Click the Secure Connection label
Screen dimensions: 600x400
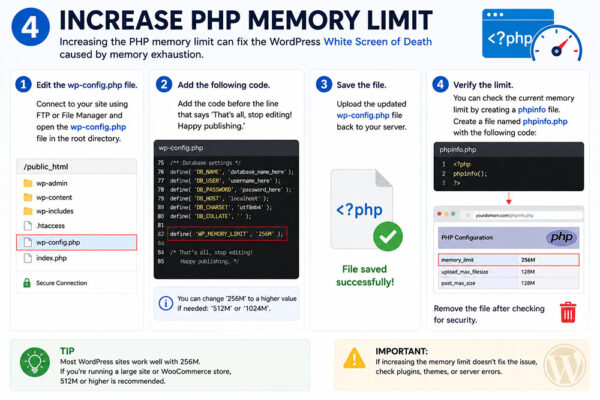click(x=62, y=283)
